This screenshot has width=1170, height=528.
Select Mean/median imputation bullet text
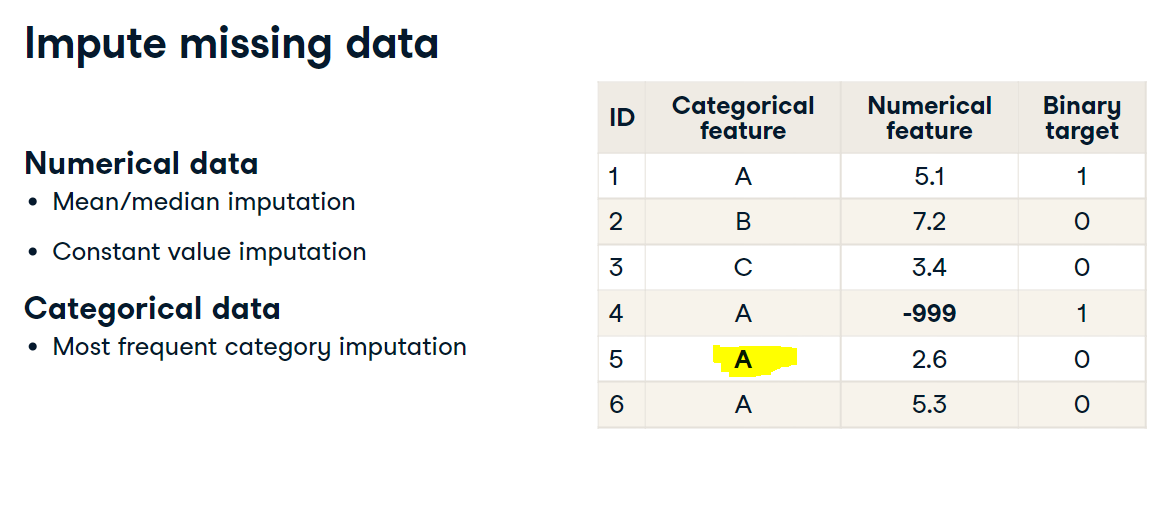click(x=204, y=202)
